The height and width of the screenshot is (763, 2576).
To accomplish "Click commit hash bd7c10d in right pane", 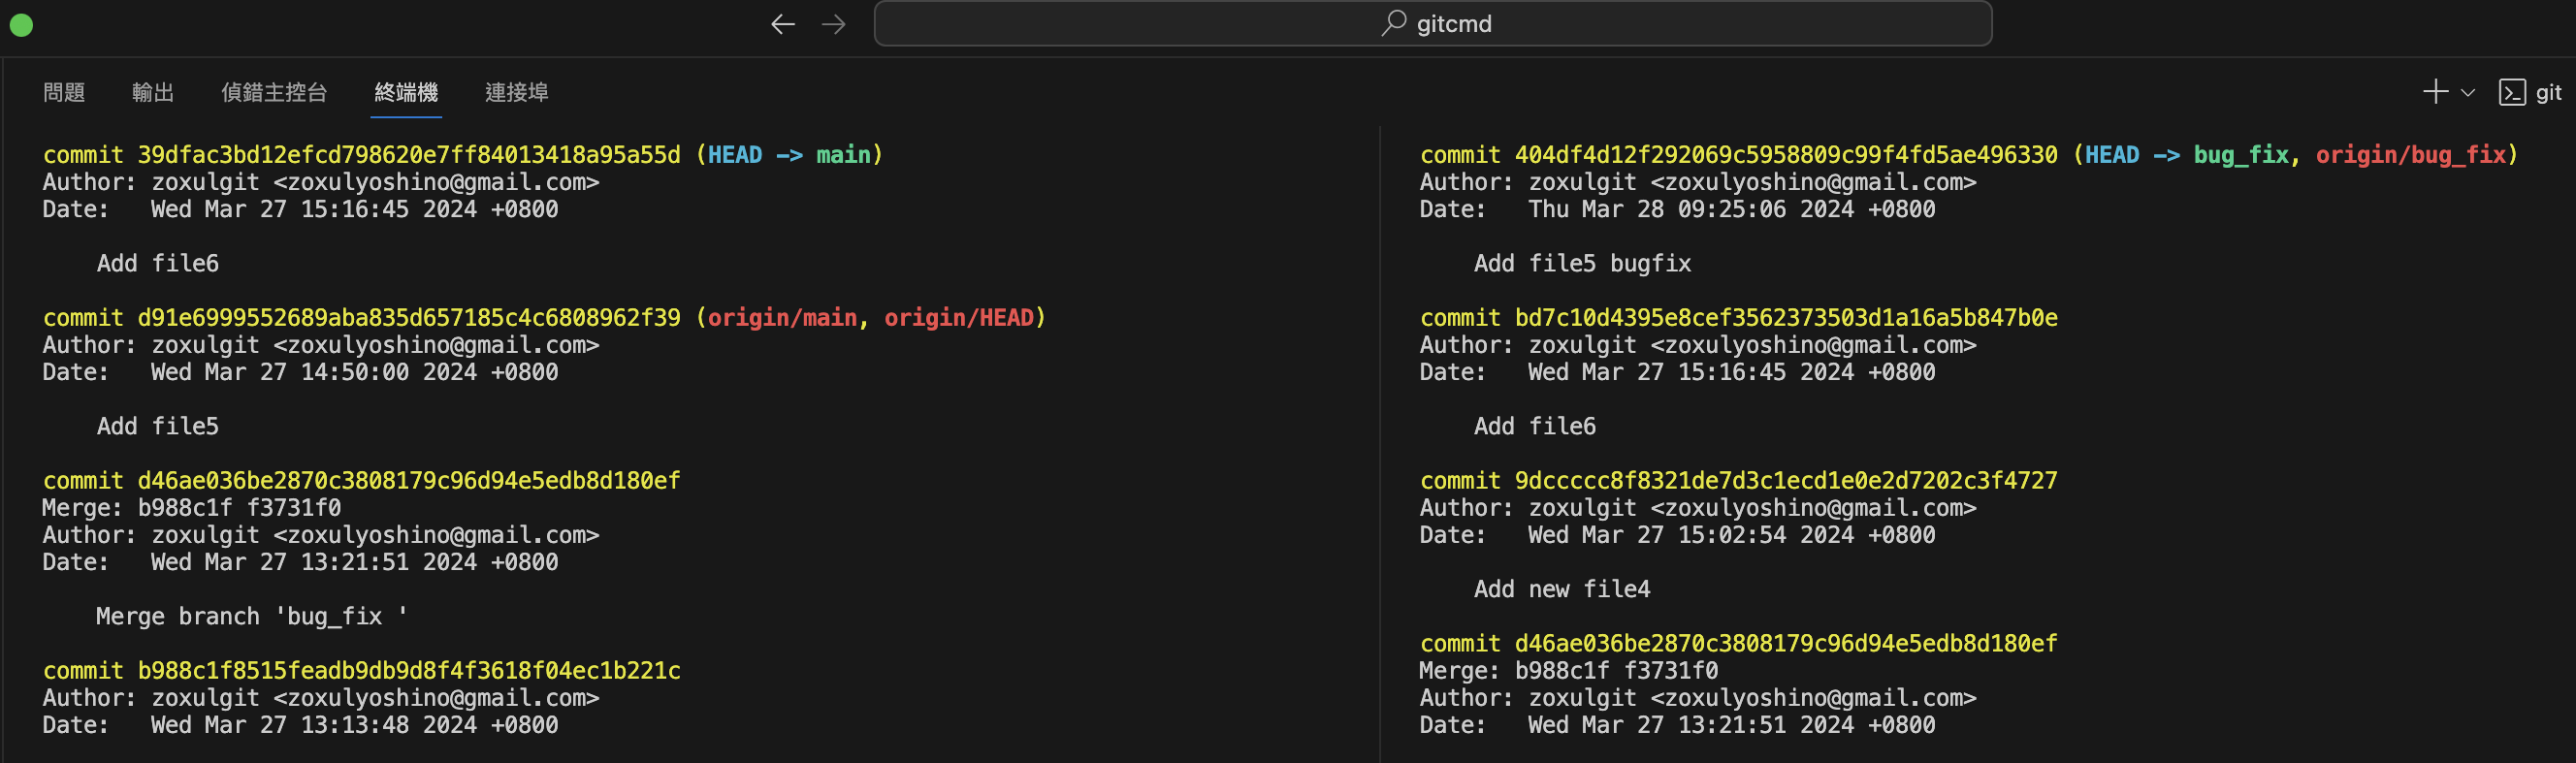I will [1785, 318].
